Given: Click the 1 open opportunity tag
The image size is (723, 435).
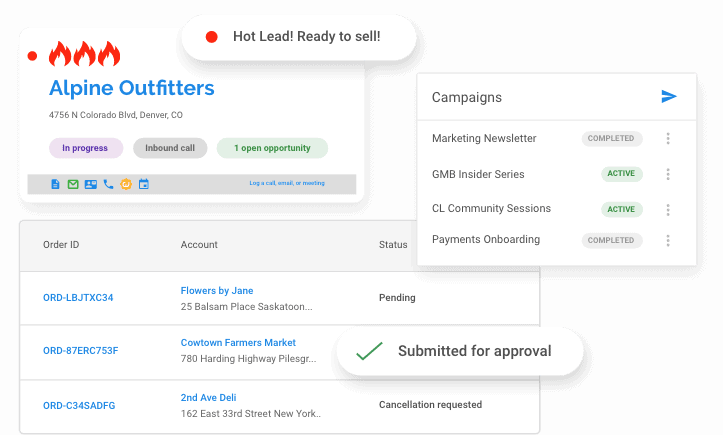Looking at the screenshot, I should [272, 148].
